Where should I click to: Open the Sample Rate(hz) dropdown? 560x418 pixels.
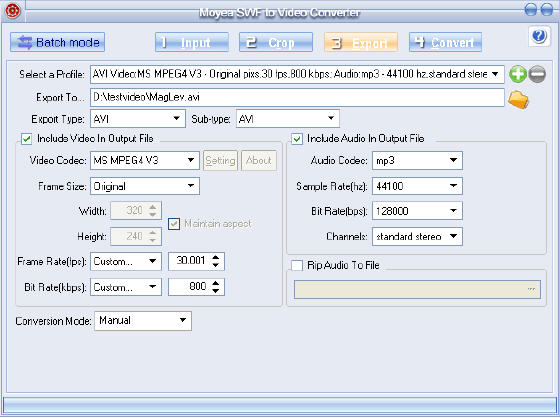[x=417, y=186]
